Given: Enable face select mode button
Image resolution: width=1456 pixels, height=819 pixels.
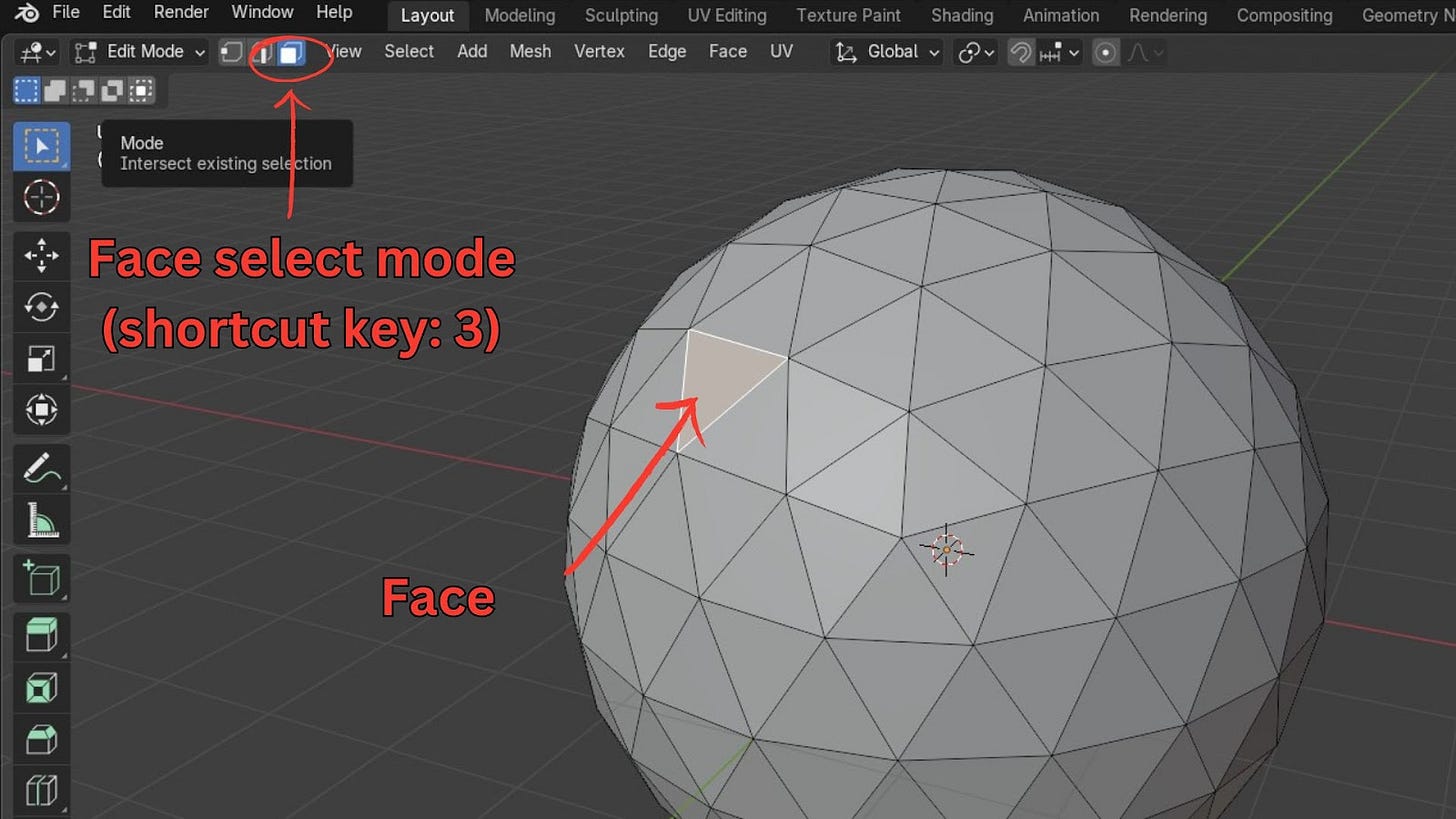Looking at the screenshot, I should click(290, 52).
